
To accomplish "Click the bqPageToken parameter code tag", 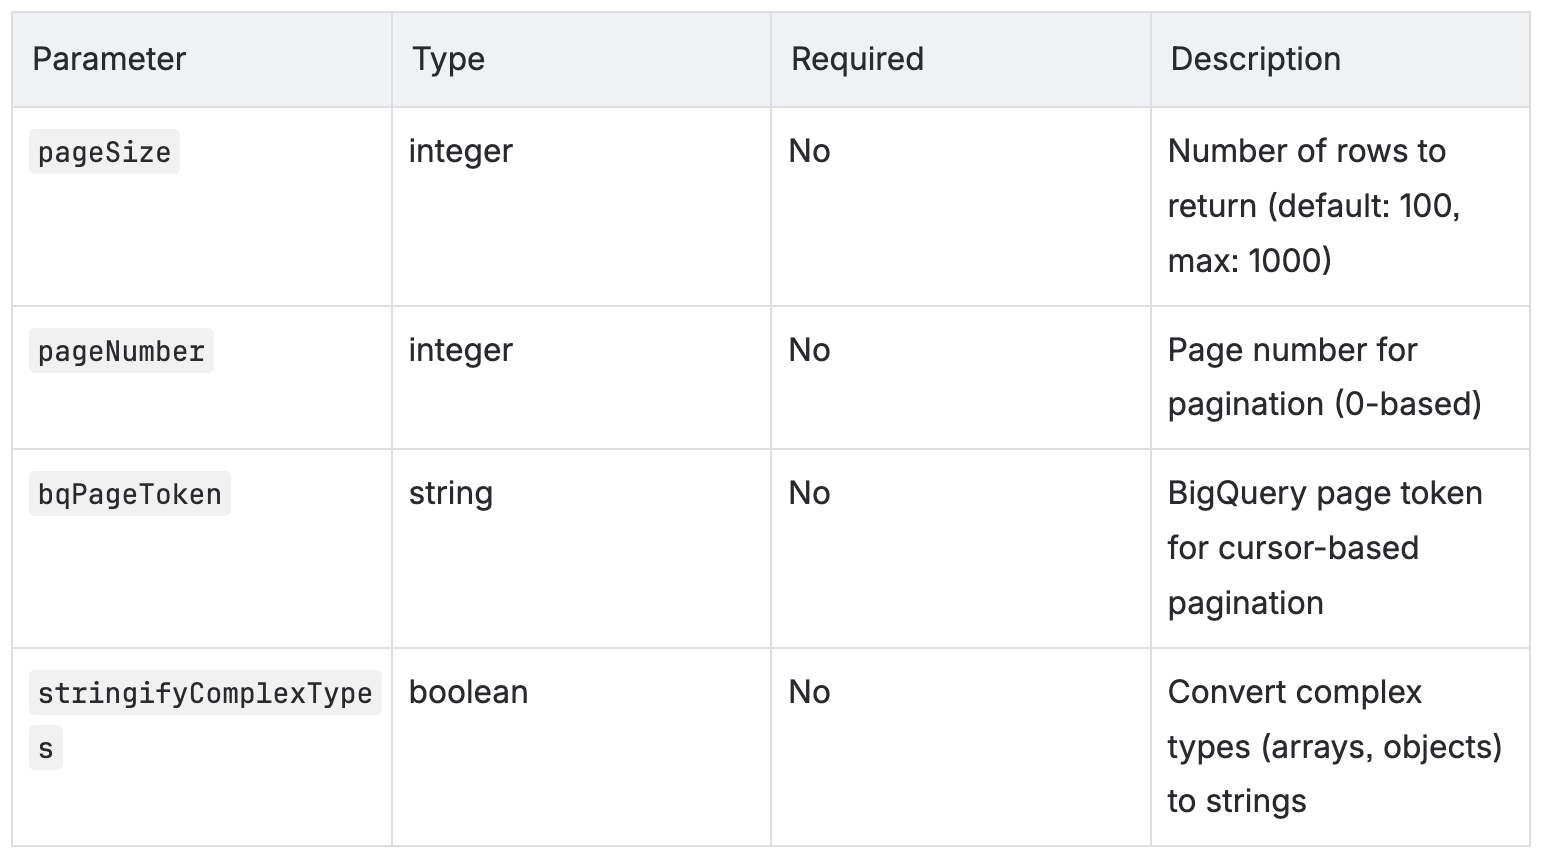I will pos(130,494).
